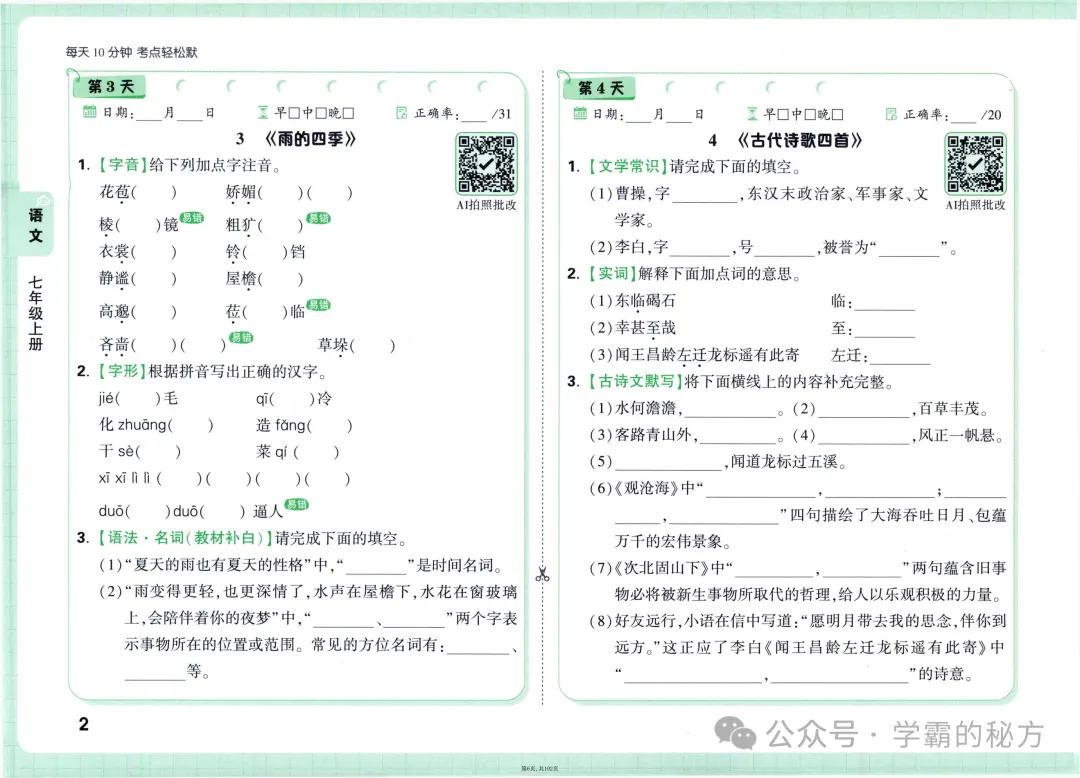Click the Day 4 QR code for AI grading
Screen dimensions: 1080x778
click(975, 165)
